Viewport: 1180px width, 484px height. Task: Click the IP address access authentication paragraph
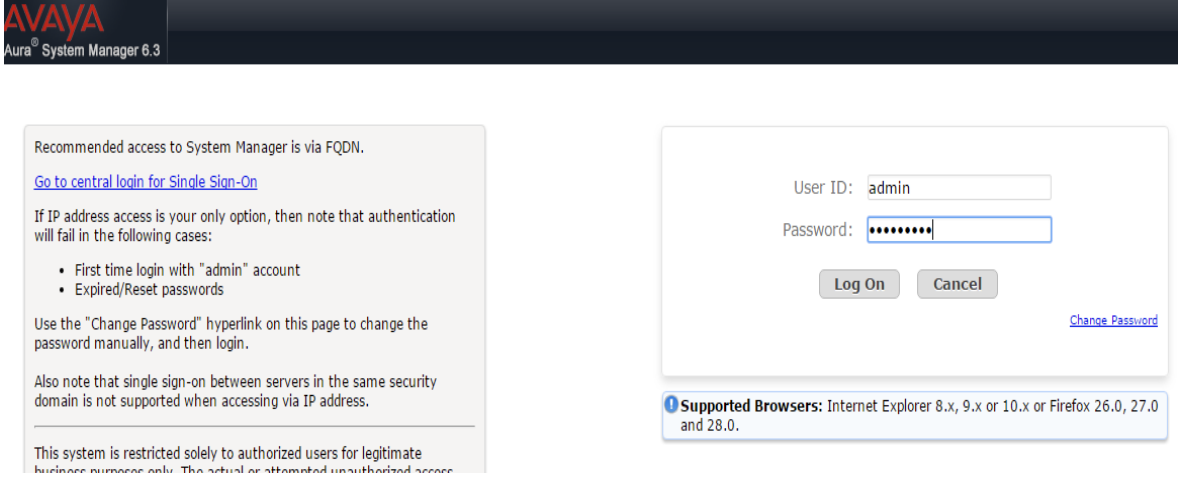point(245,226)
